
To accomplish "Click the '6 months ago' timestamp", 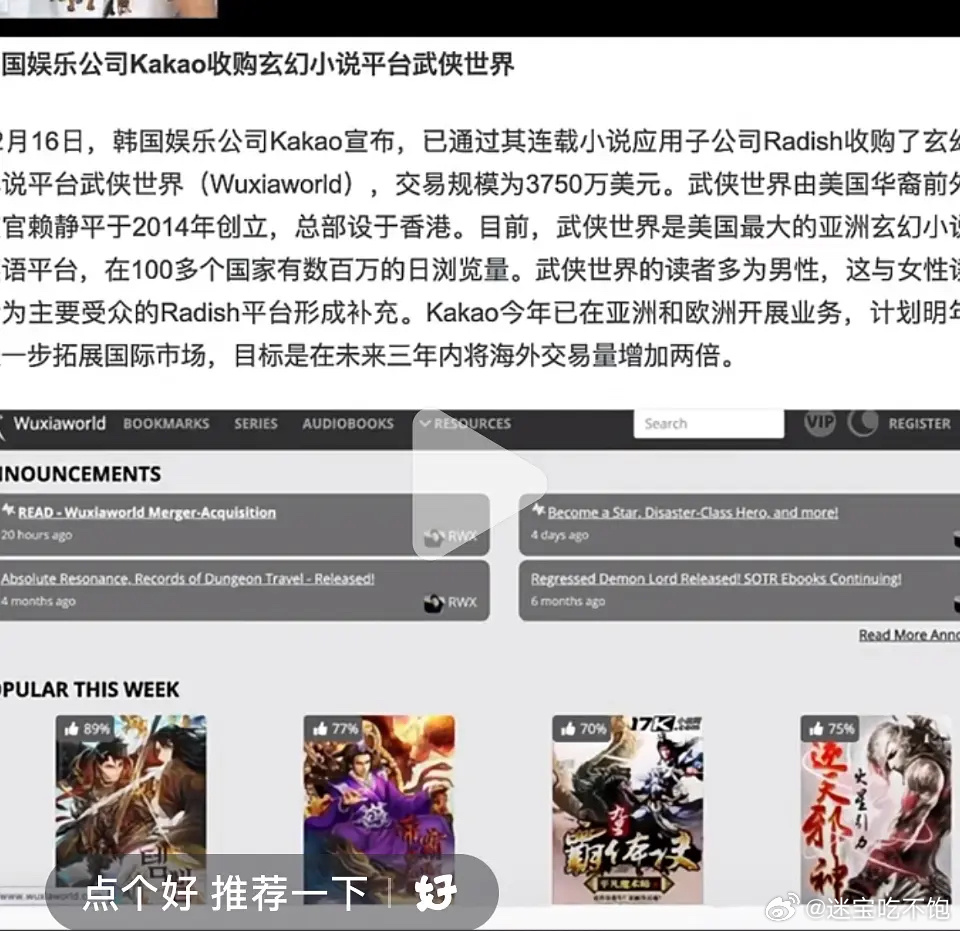I will click(x=568, y=601).
